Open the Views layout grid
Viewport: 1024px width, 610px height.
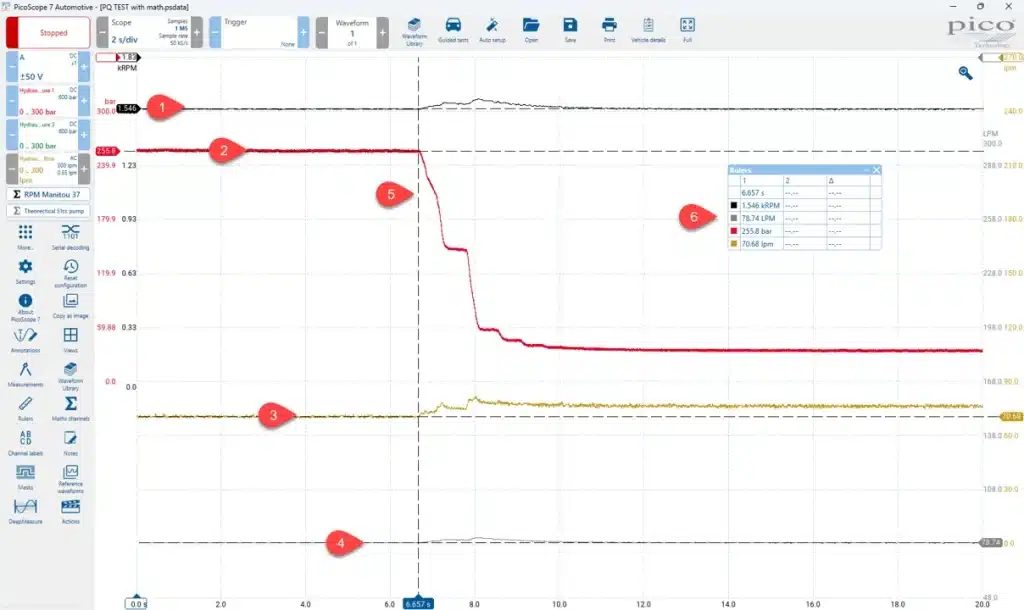[71, 340]
